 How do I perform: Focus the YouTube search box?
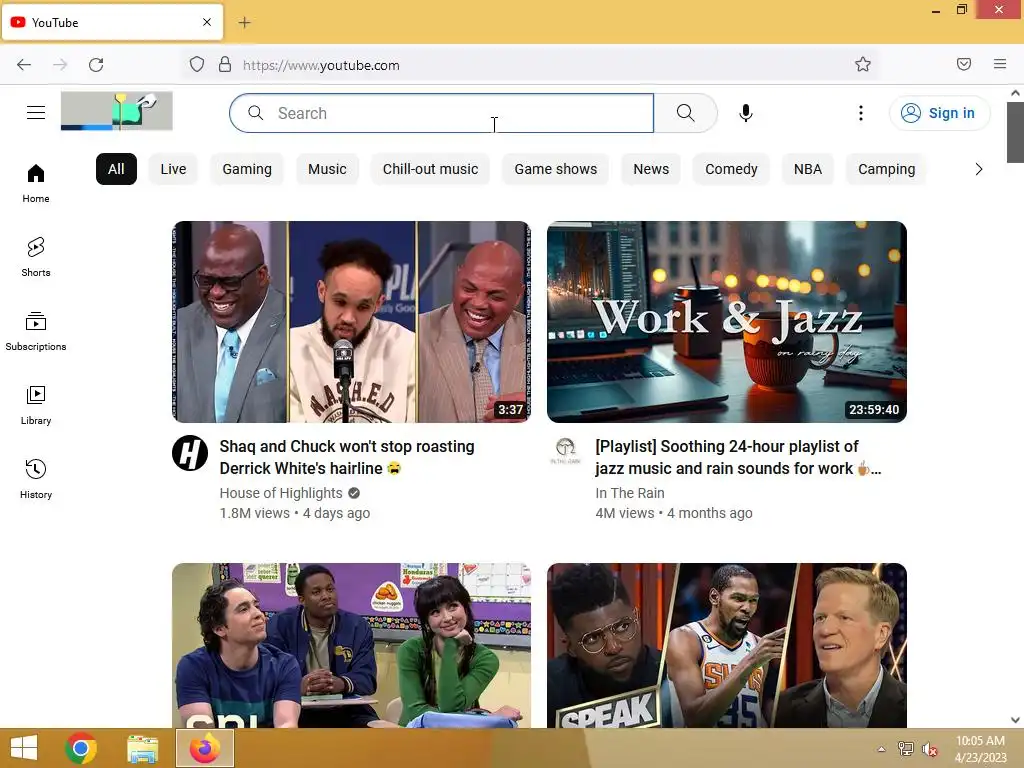tap(441, 113)
